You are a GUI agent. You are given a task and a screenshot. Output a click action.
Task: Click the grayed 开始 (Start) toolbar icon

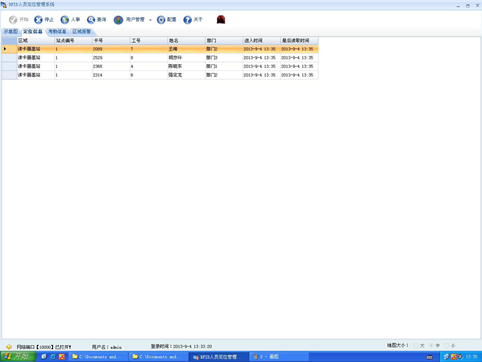13,20
